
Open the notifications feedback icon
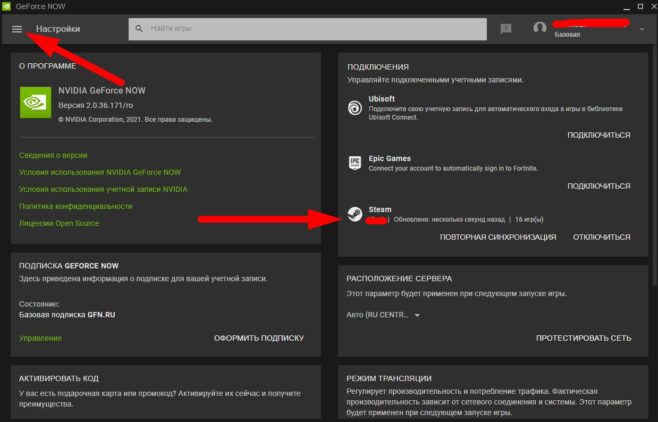coord(505,29)
